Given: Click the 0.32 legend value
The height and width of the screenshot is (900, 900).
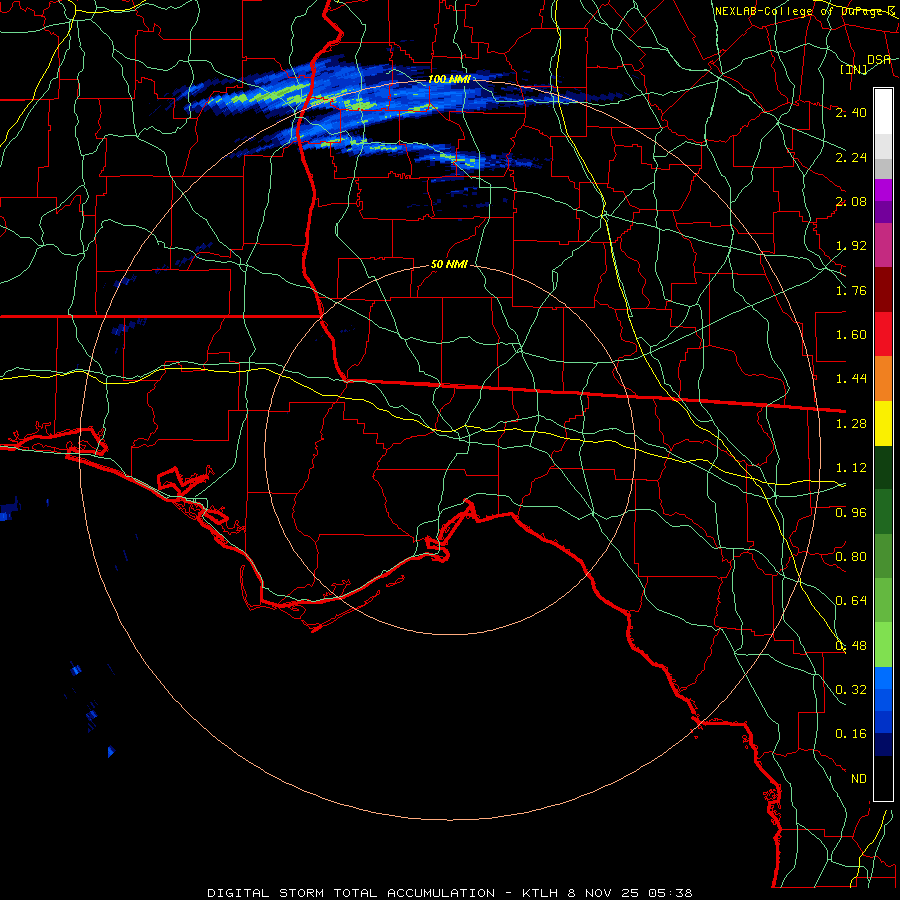Looking at the screenshot, I should click(851, 690).
